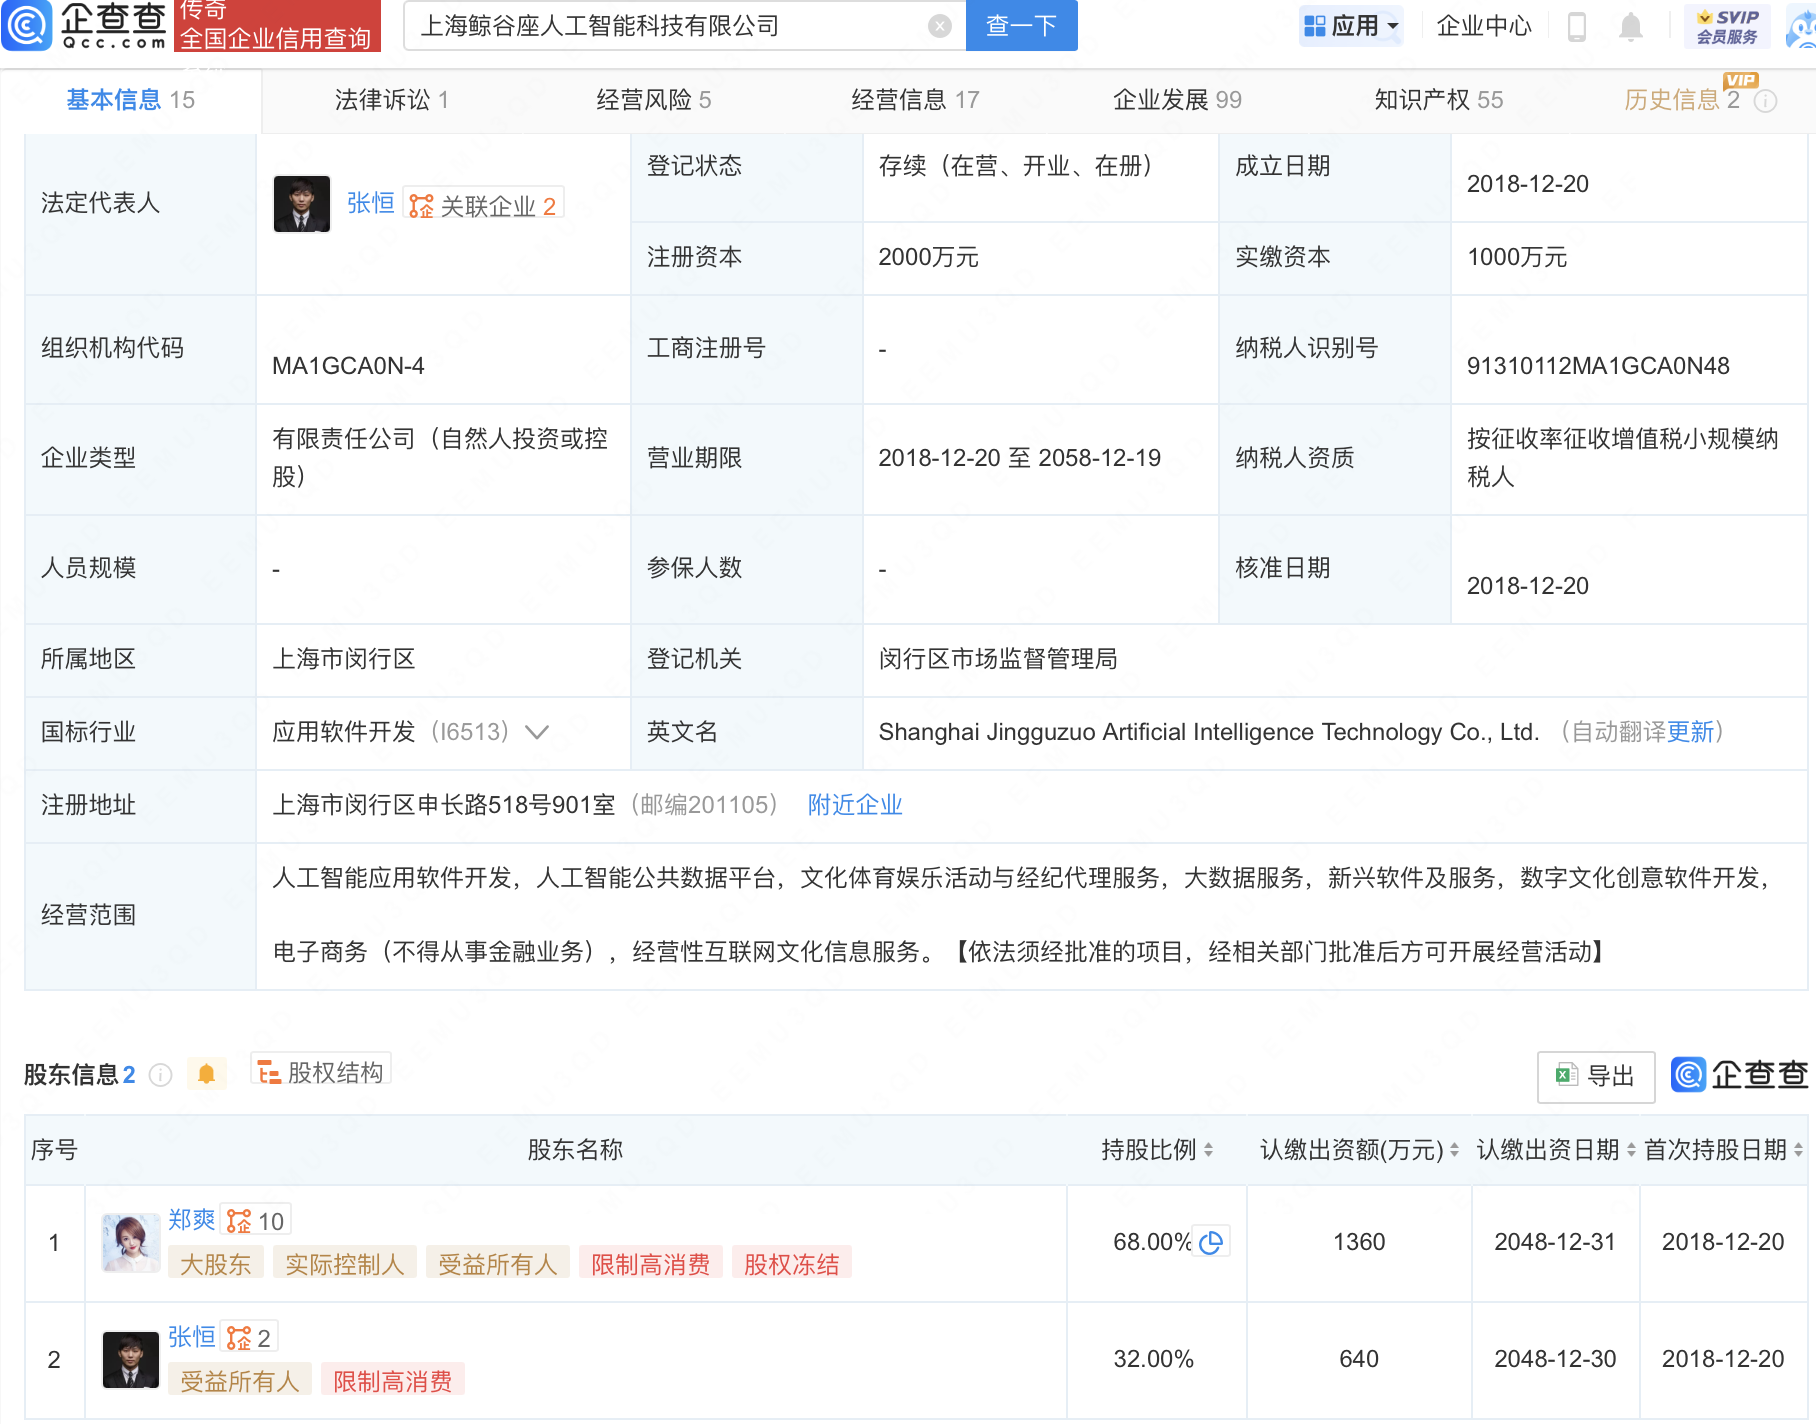Viewport: 1816px width, 1424px height.
Task: Click 张恒's 受益所有人 tag in row 2
Action: [240, 1381]
